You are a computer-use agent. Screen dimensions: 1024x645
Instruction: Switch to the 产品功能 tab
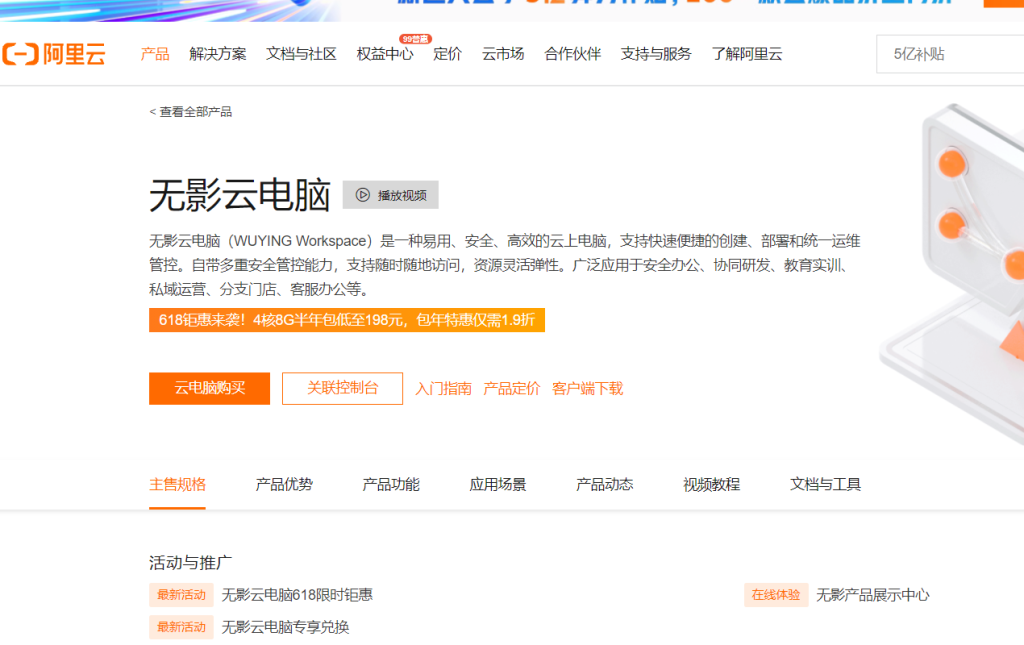click(391, 484)
